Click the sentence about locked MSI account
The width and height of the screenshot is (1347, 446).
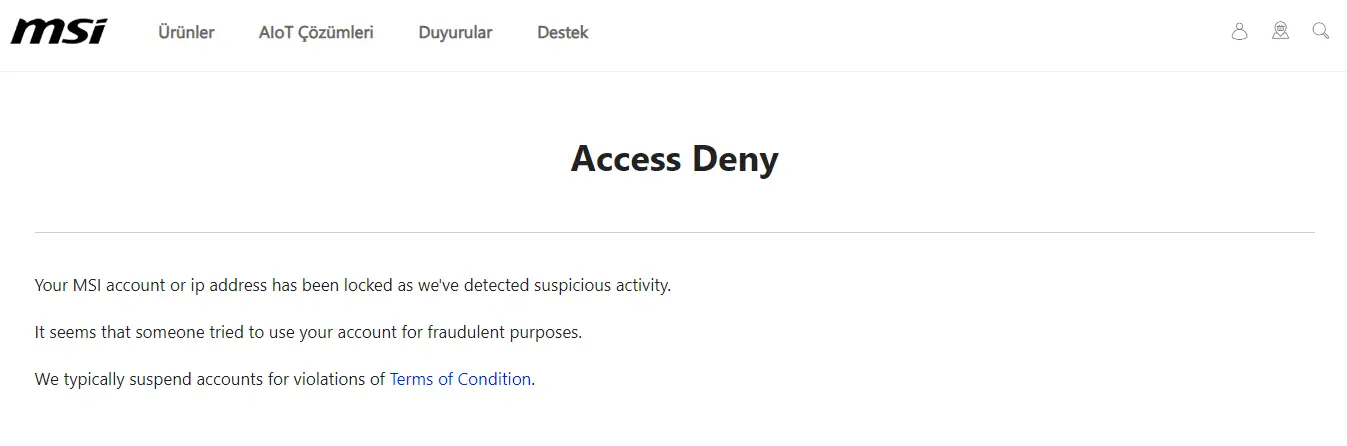(x=353, y=285)
